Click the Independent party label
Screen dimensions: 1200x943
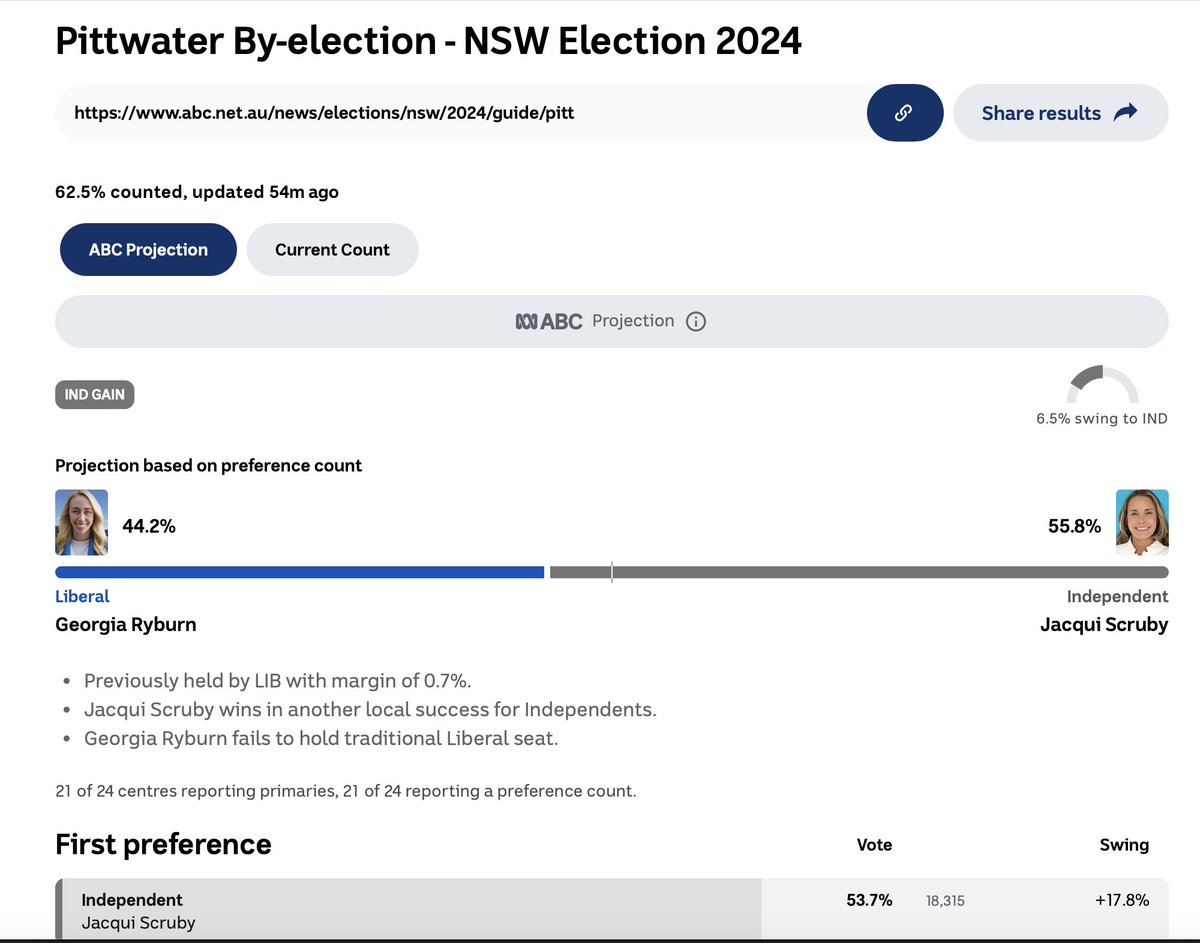1117,596
